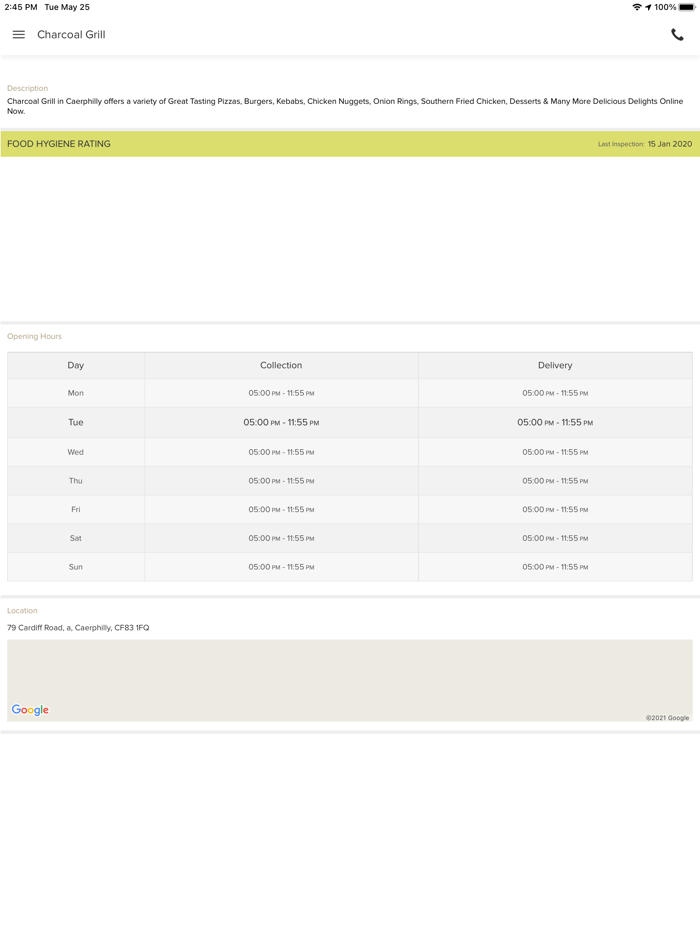Tap the 2:45 PM status bar clock
Screen dimensions: 700x934
(x=21, y=7)
